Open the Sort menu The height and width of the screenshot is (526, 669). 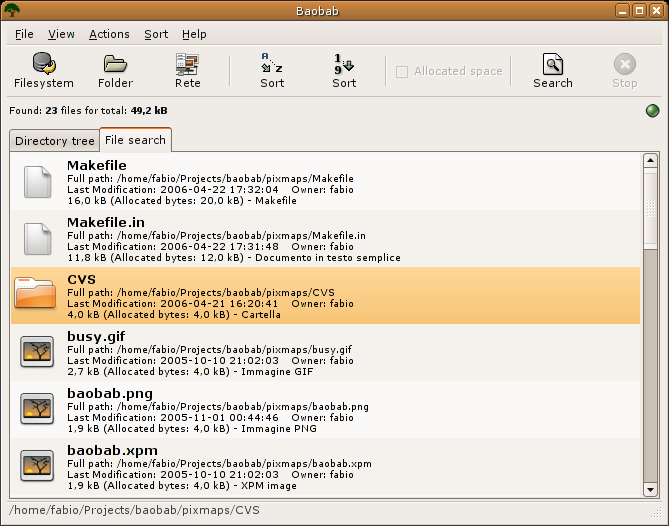[156, 34]
